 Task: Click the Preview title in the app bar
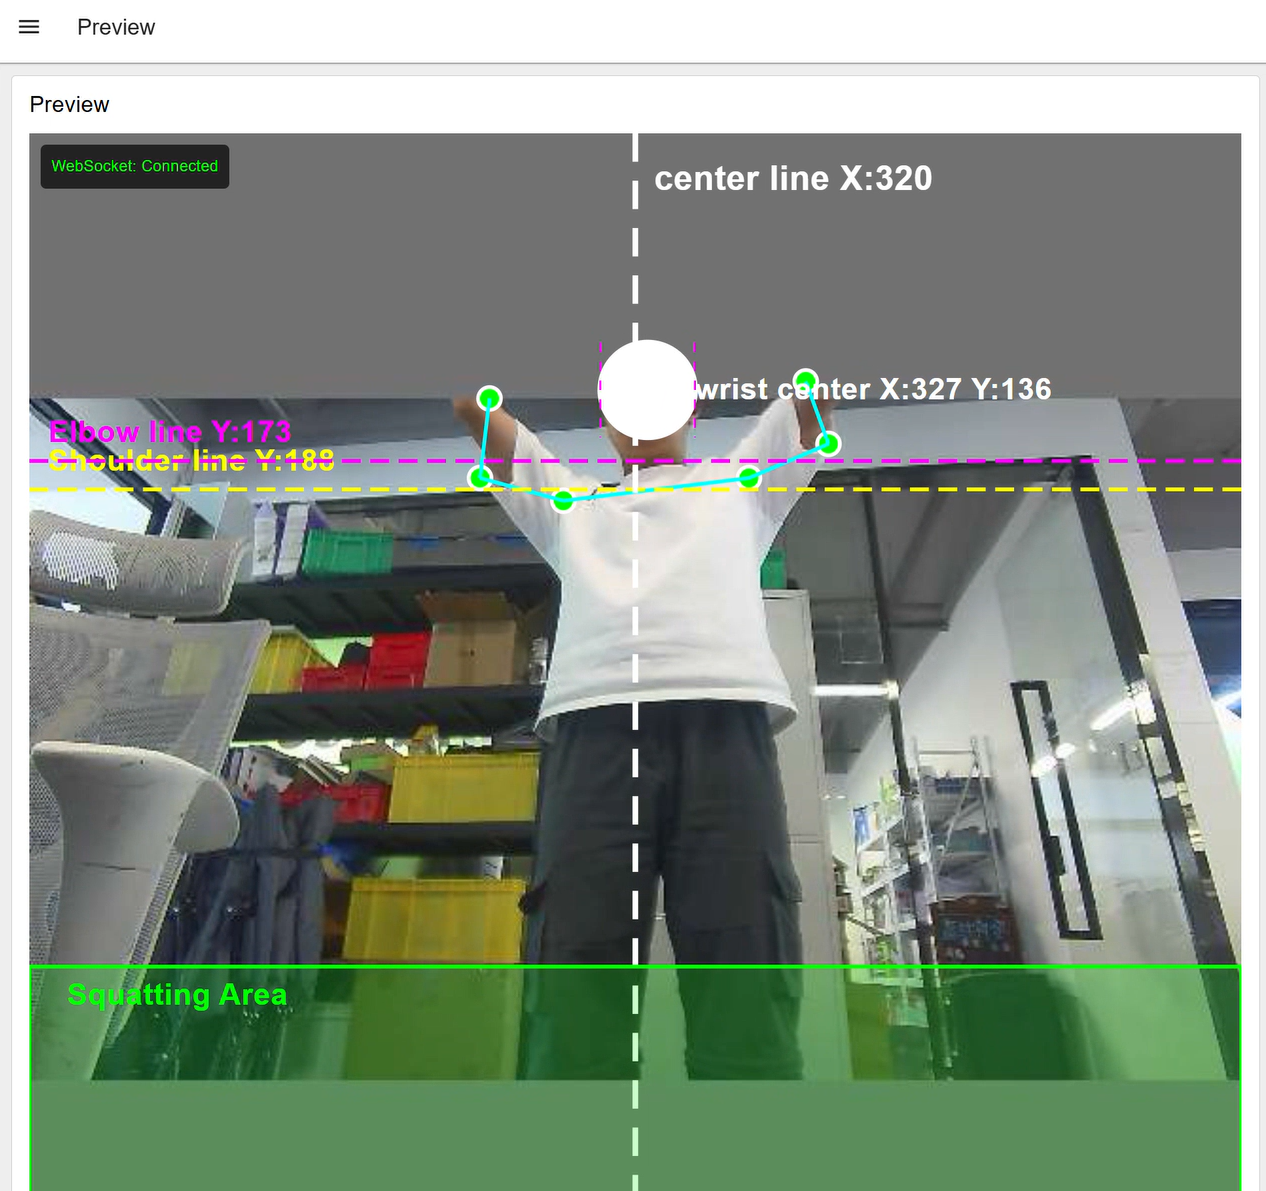point(116,28)
